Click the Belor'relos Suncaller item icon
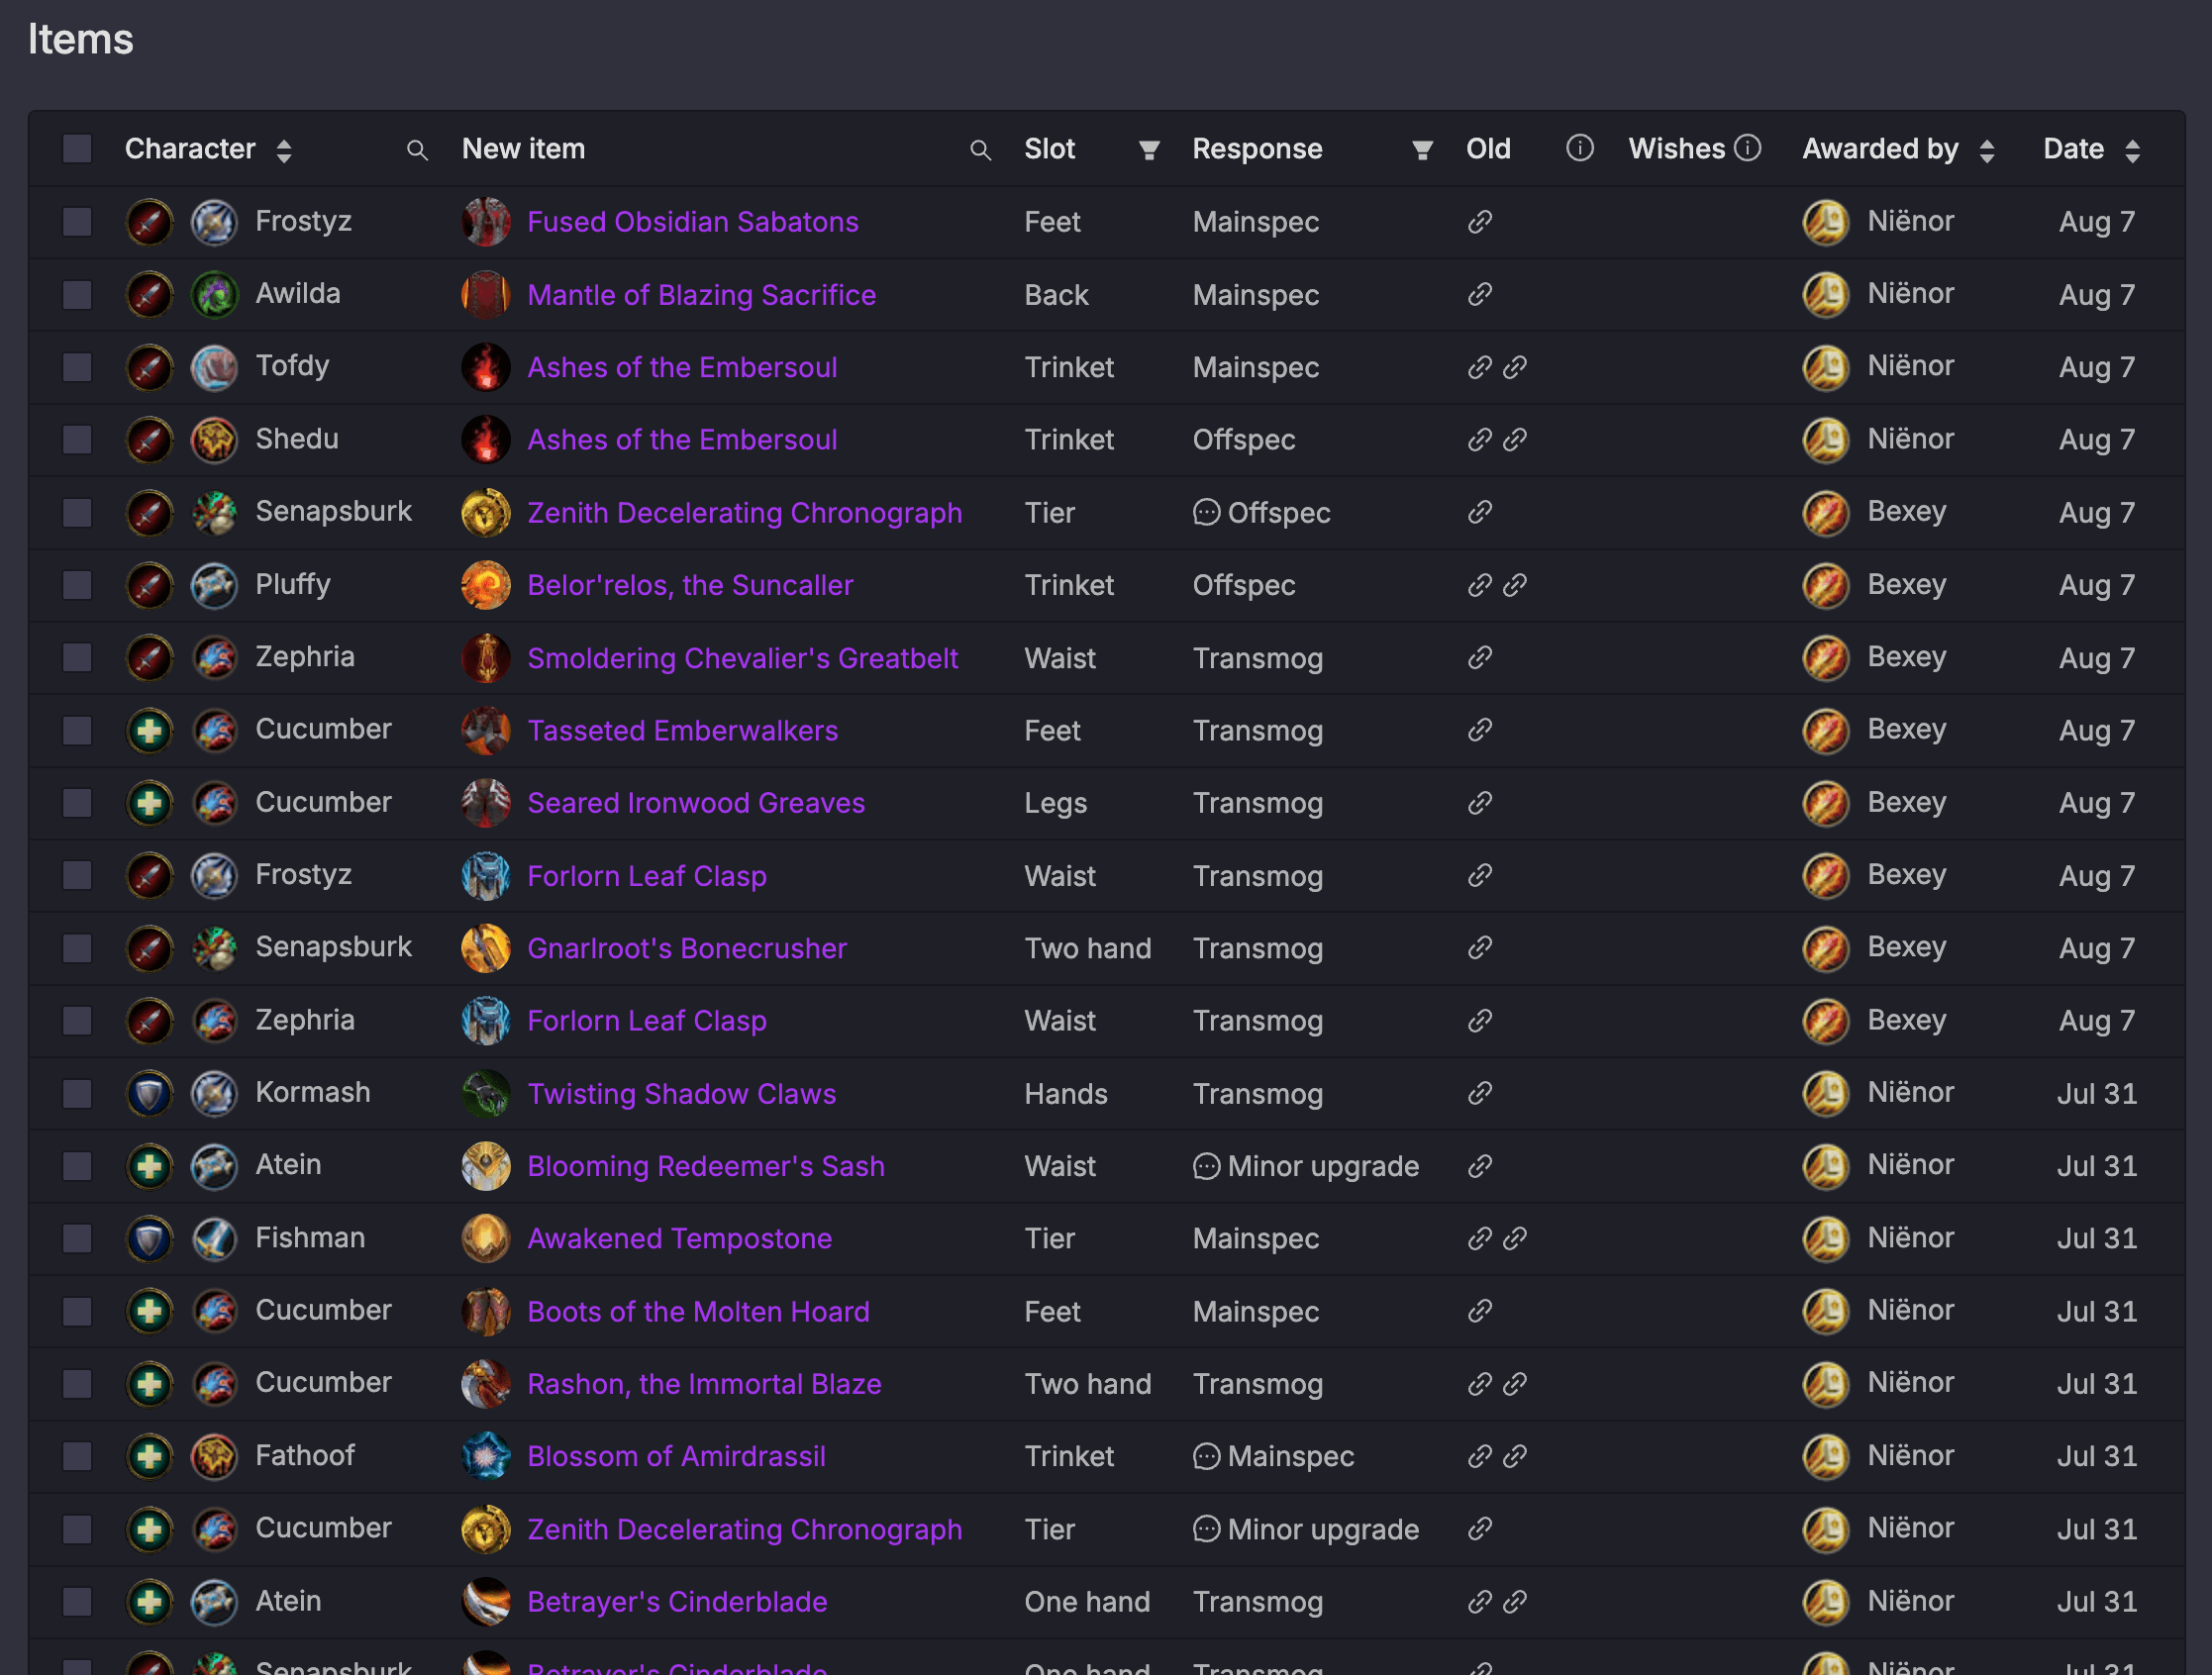This screenshot has width=2212, height=1675. (486, 585)
